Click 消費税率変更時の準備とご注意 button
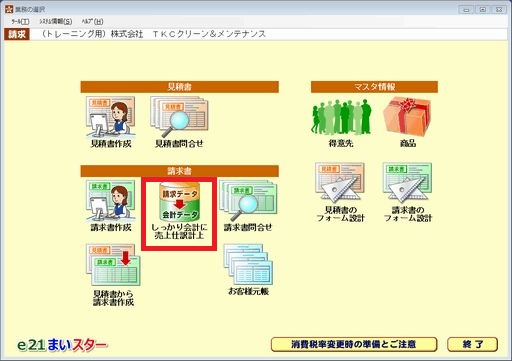 pos(354,344)
